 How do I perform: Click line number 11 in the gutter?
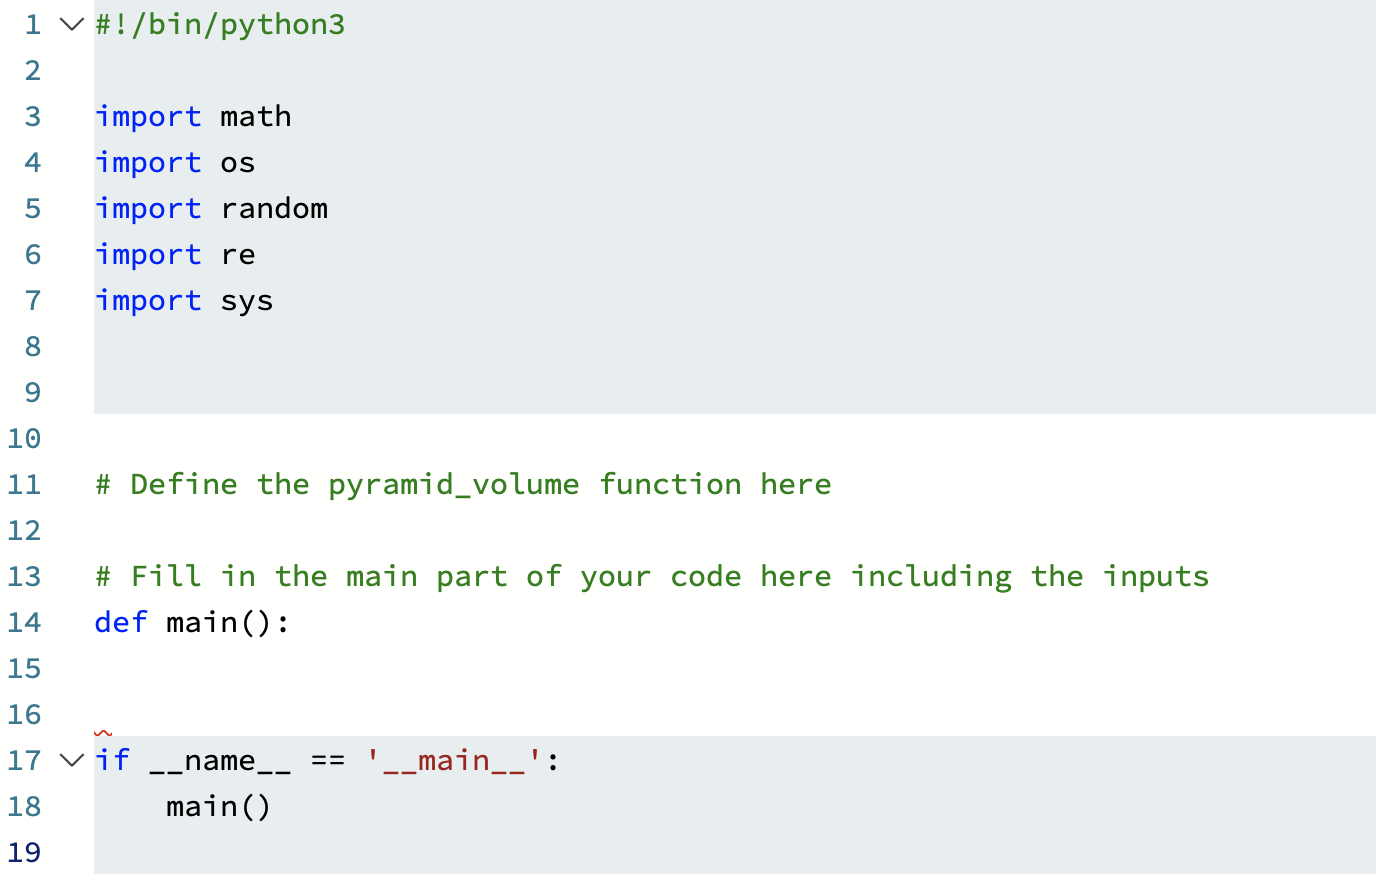24,484
